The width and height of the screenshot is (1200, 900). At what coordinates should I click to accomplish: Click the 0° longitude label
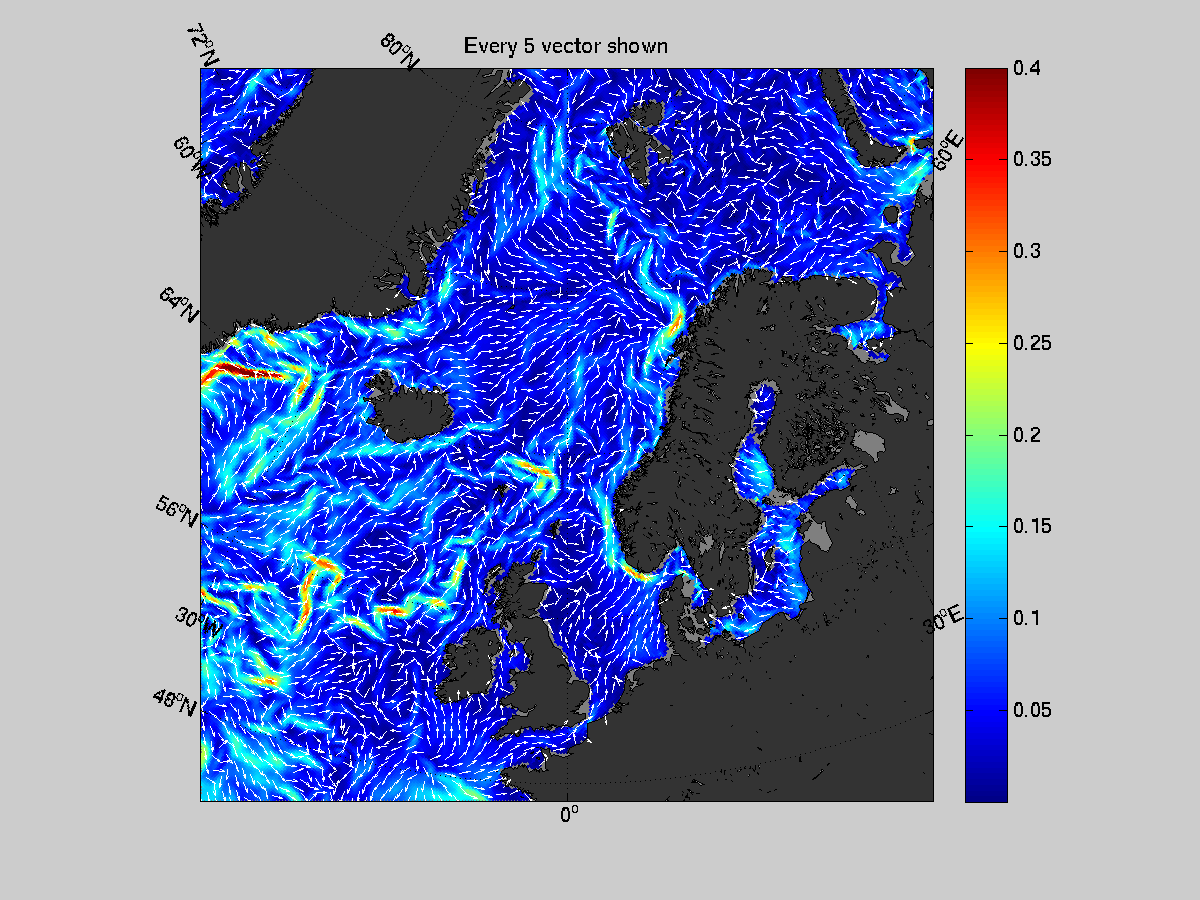point(568,815)
